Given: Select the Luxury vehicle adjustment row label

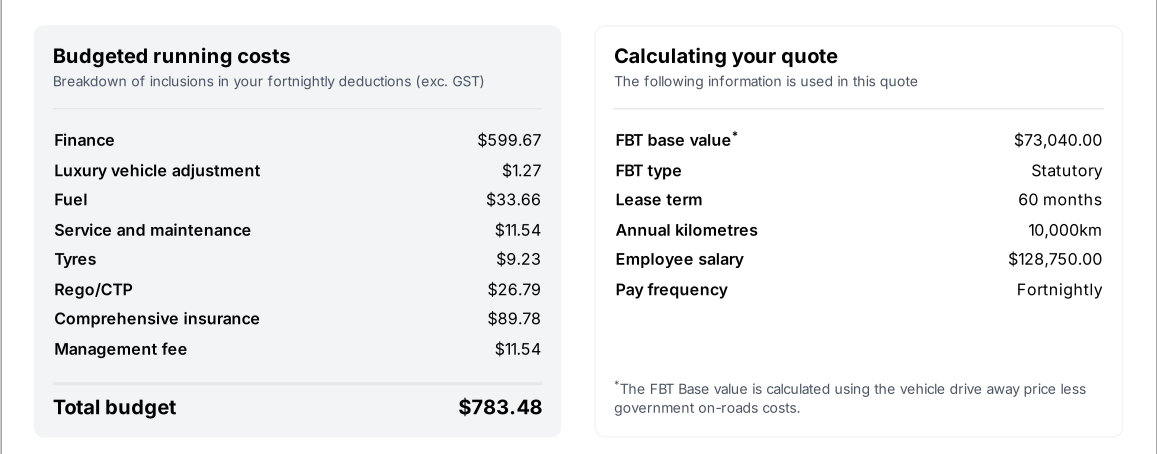Looking at the screenshot, I should click(x=157, y=170).
